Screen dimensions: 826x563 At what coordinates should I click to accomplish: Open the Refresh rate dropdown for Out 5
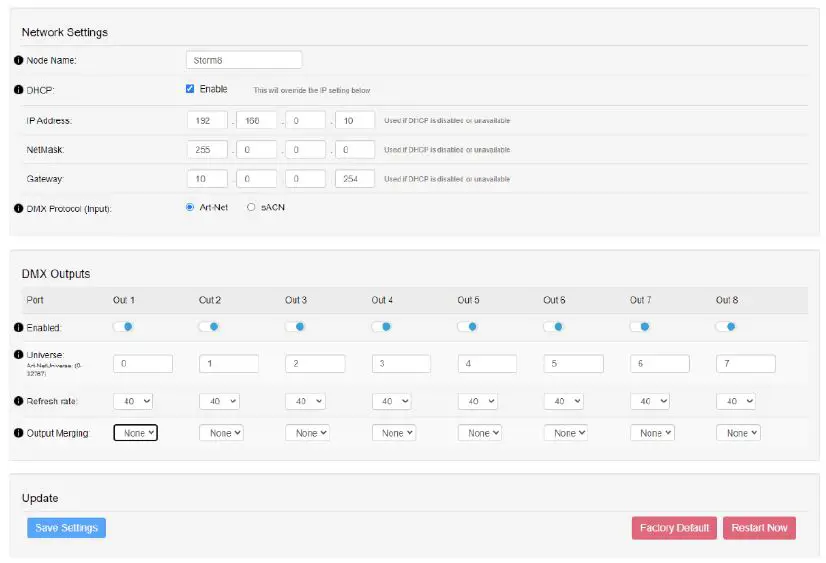point(478,401)
